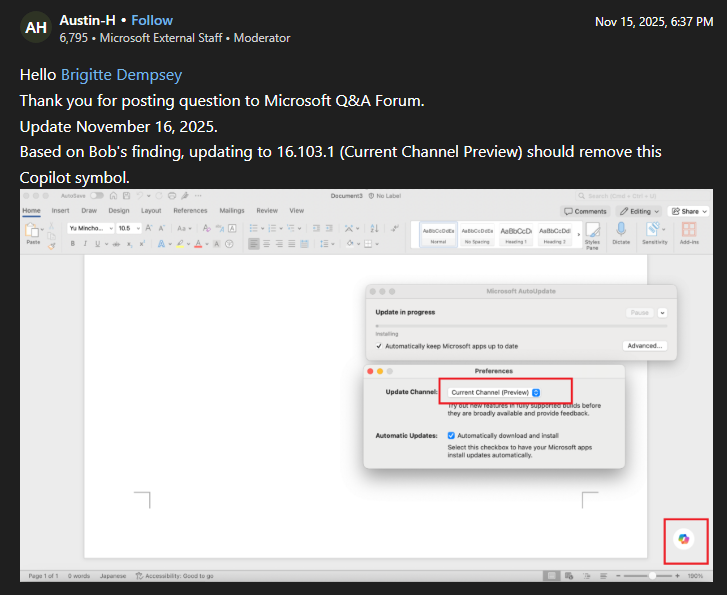Click the Align Left icon
727x595 pixels.
(254, 243)
